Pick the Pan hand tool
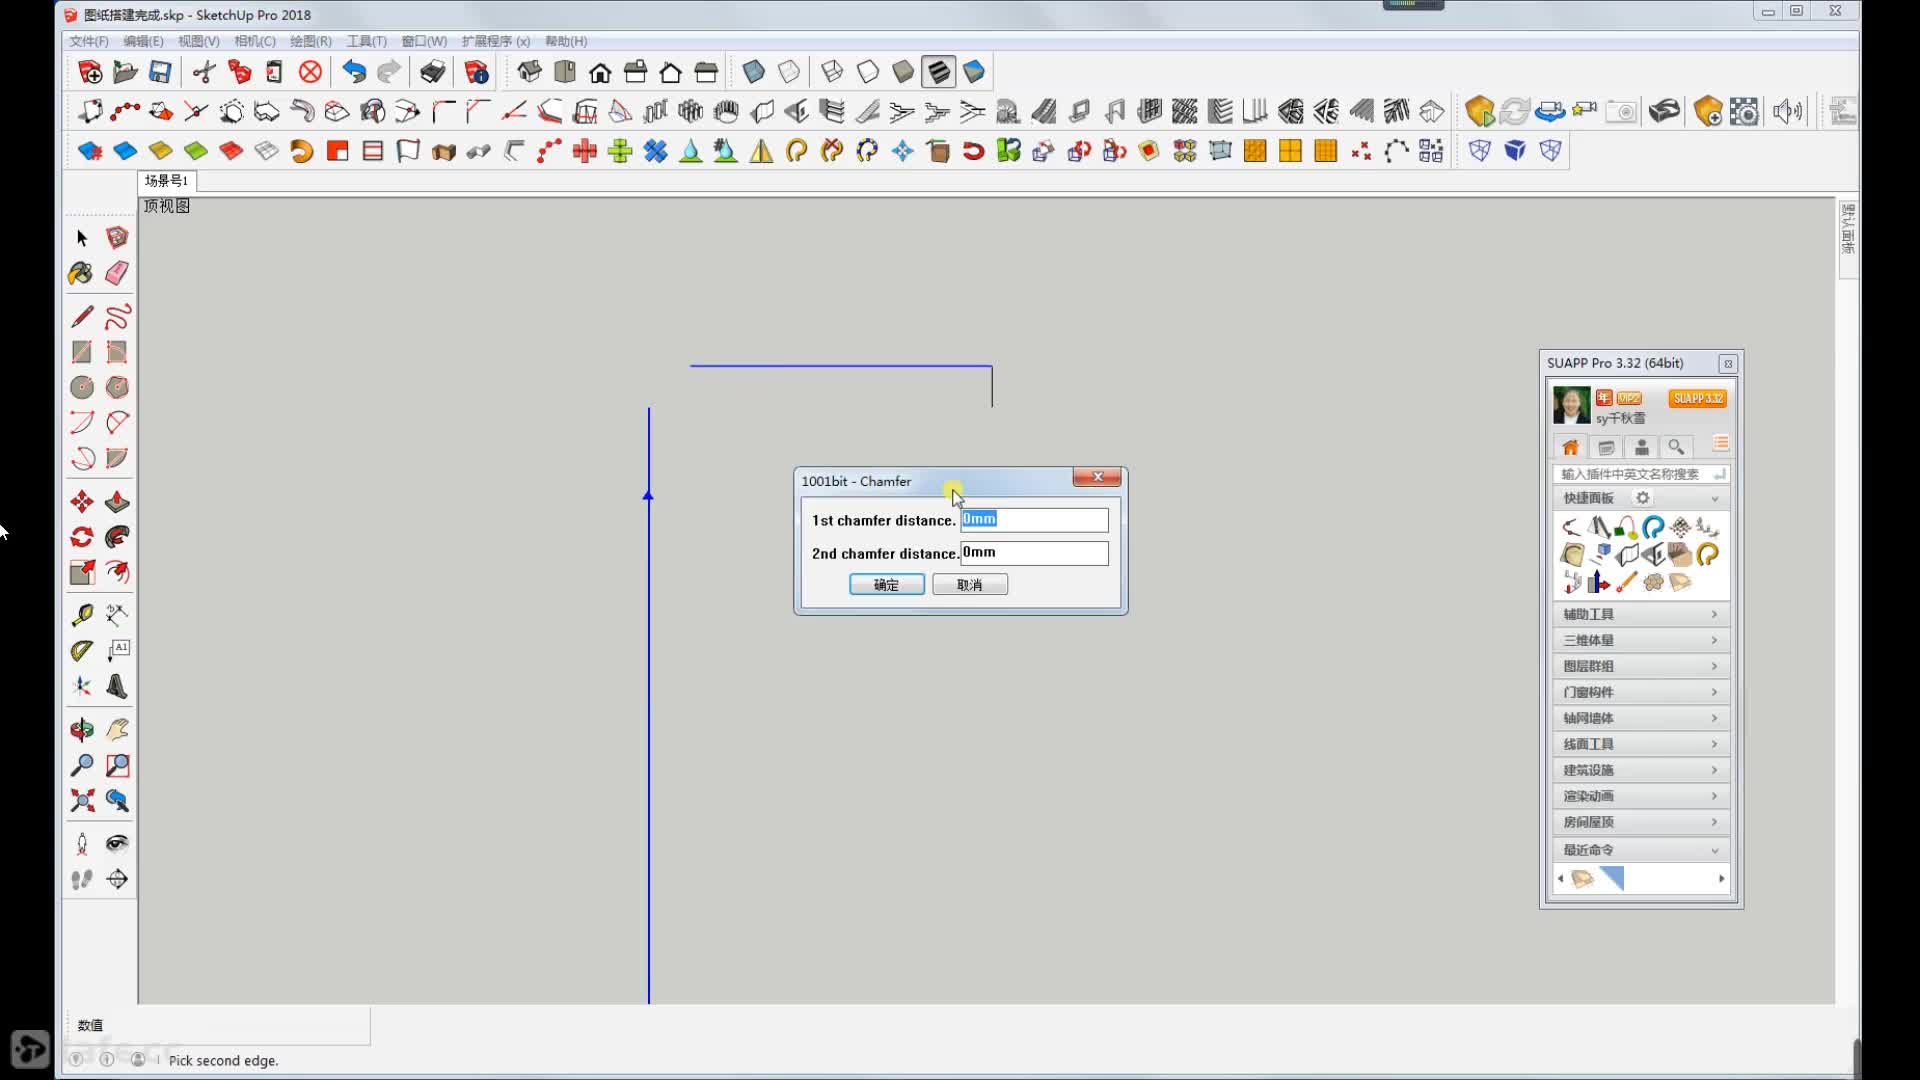The image size is (1920, 1080). pos(117,730)
